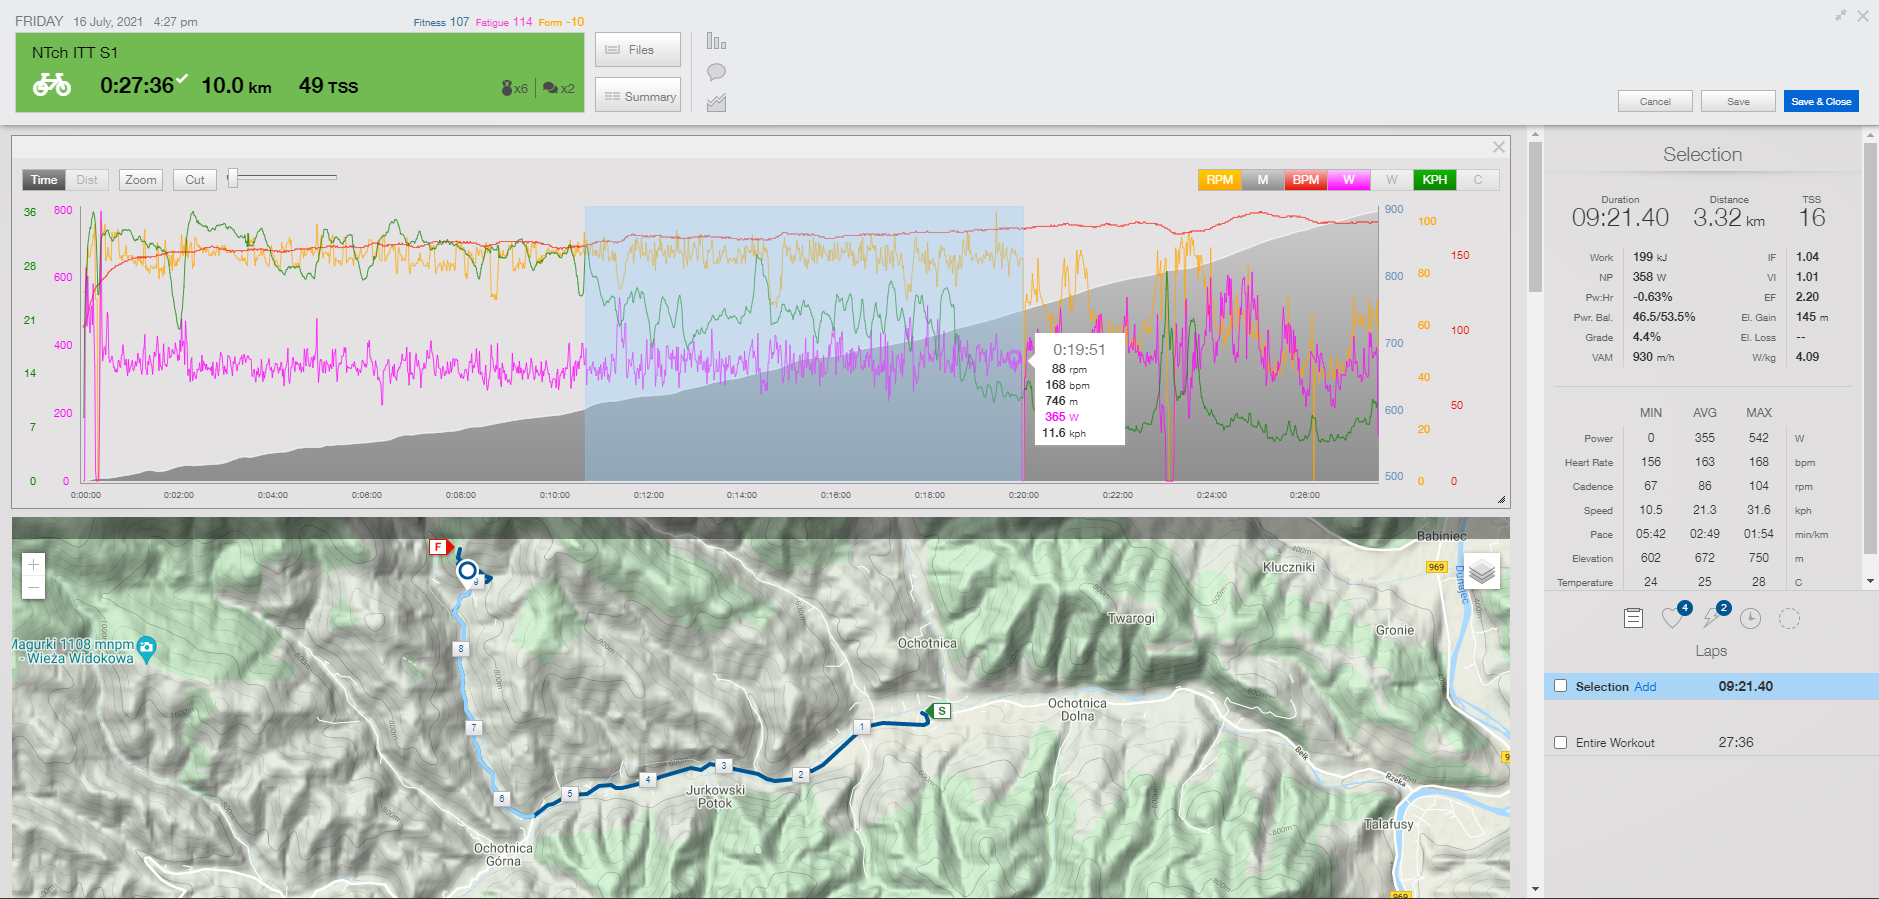Click the speech bubble comments icon
The height and width of the screenshot is (899, 1879).
(x=716, y=72)
